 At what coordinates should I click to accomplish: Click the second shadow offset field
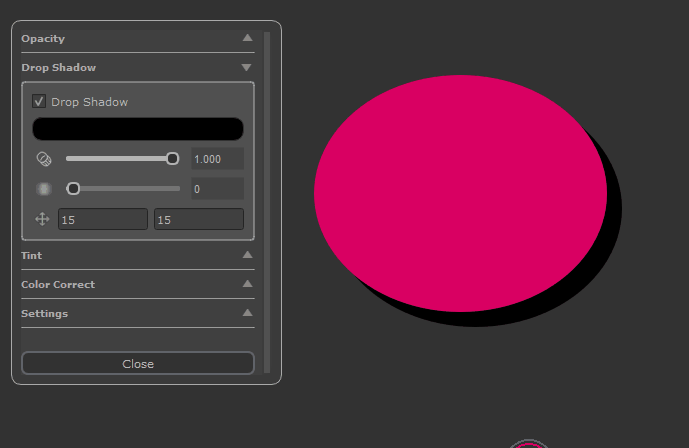point(198,219)
